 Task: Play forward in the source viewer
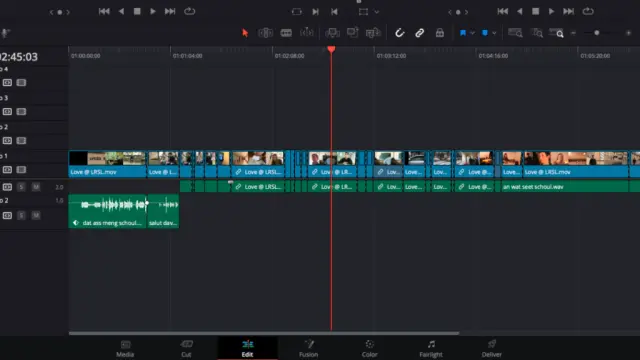(153, 11)
